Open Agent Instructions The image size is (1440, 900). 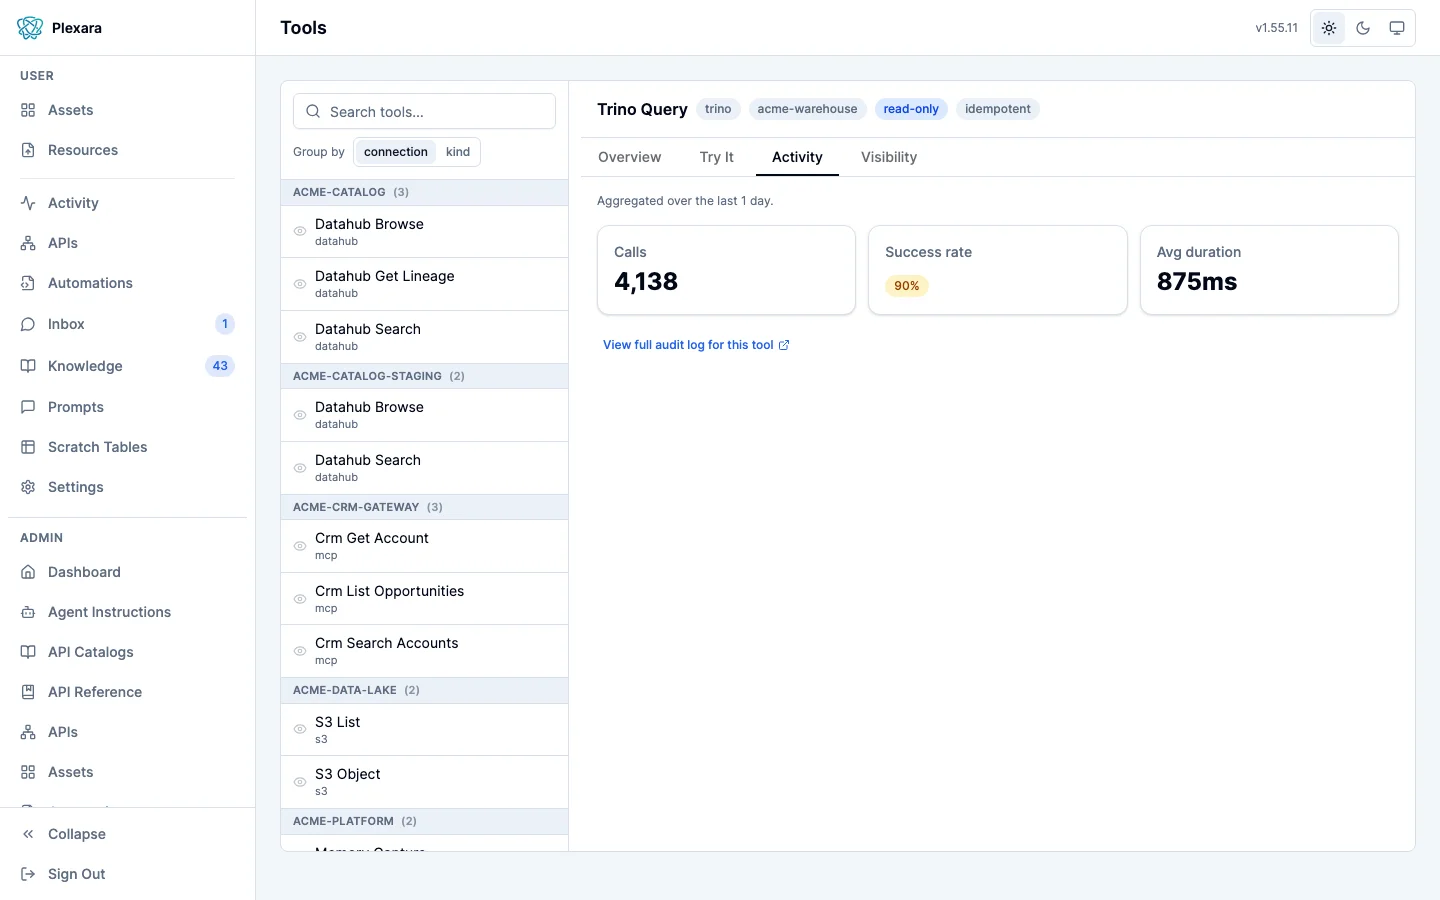(127, 612)
